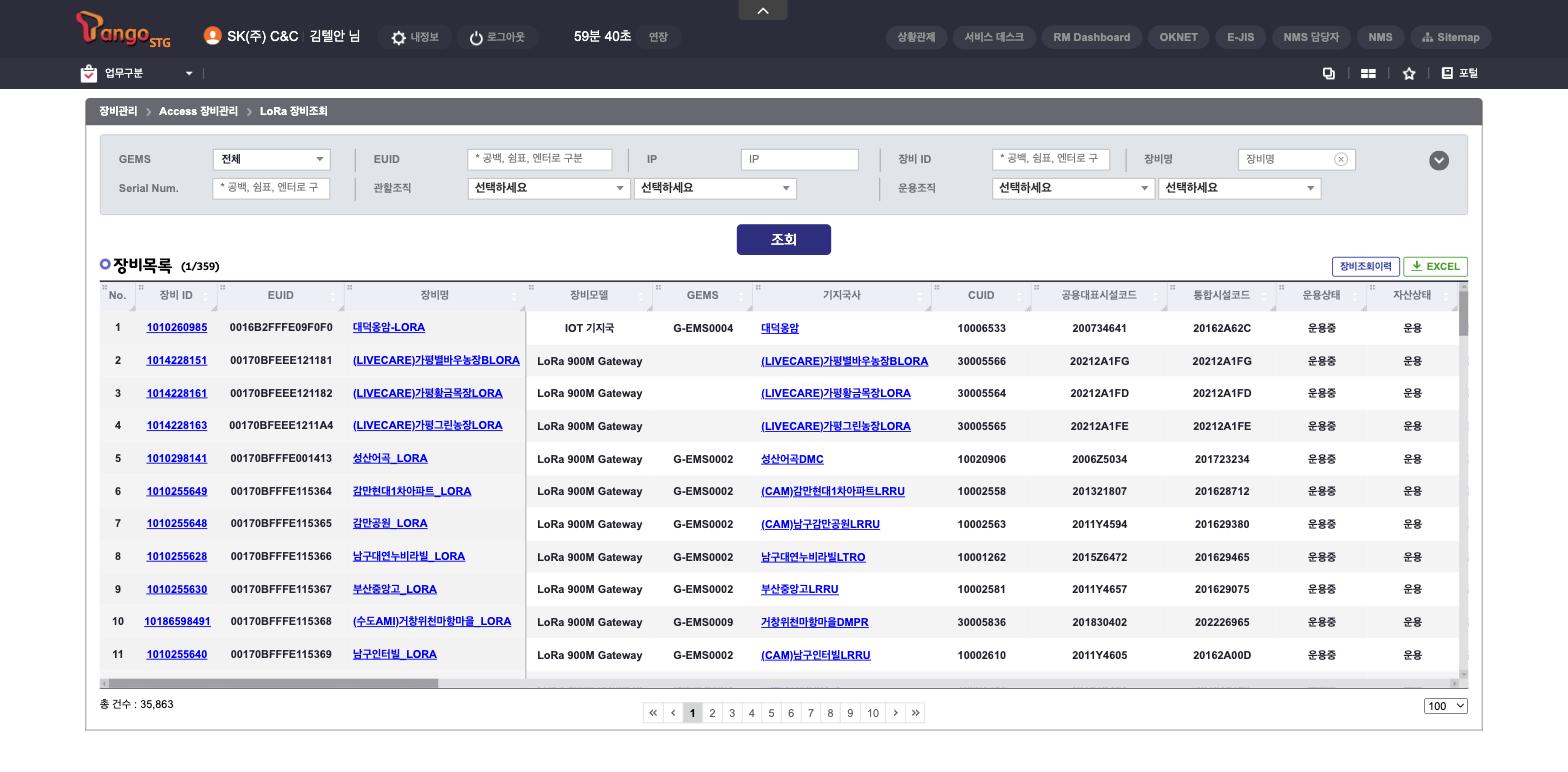Click the star favorites icon
1568x772 pixels.
click(x=1409, y=73)
